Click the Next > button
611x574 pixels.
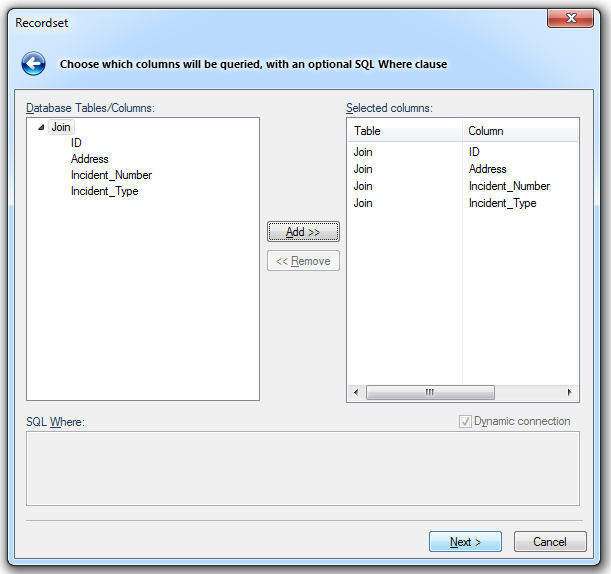coord(465,542)
